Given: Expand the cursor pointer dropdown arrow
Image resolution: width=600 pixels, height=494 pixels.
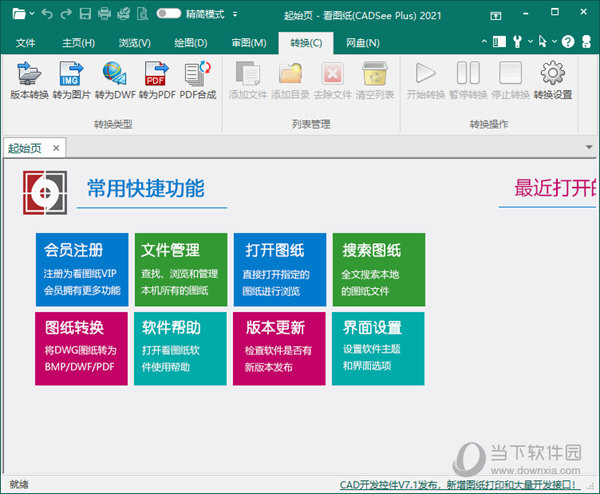Looking at the screenshot, I should (554, 41).
